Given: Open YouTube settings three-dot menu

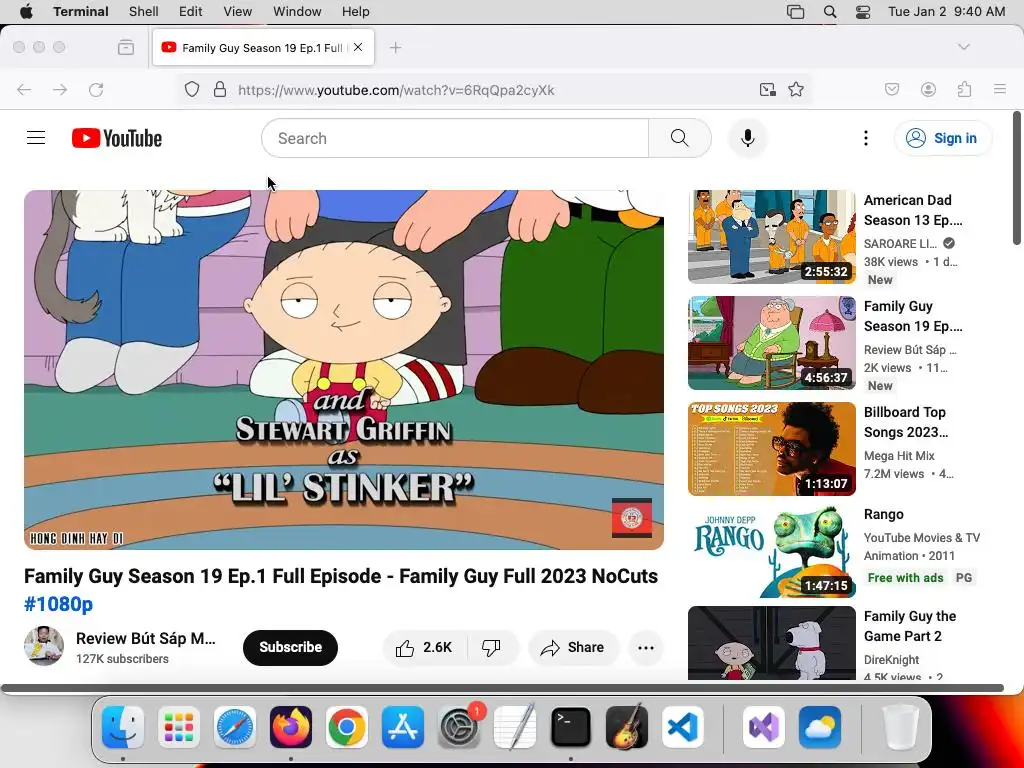Looking at the screenshot, I should click(x=865, y=138).
